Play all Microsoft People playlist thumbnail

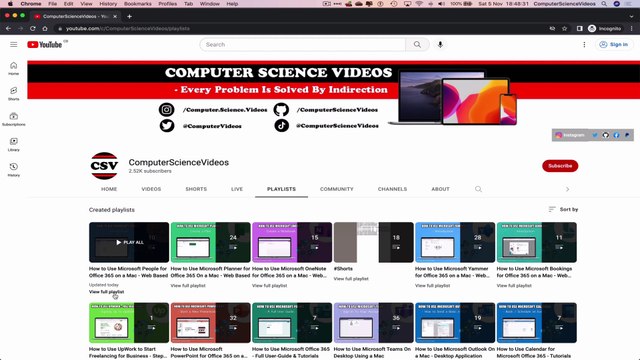[x=129, y=242]
